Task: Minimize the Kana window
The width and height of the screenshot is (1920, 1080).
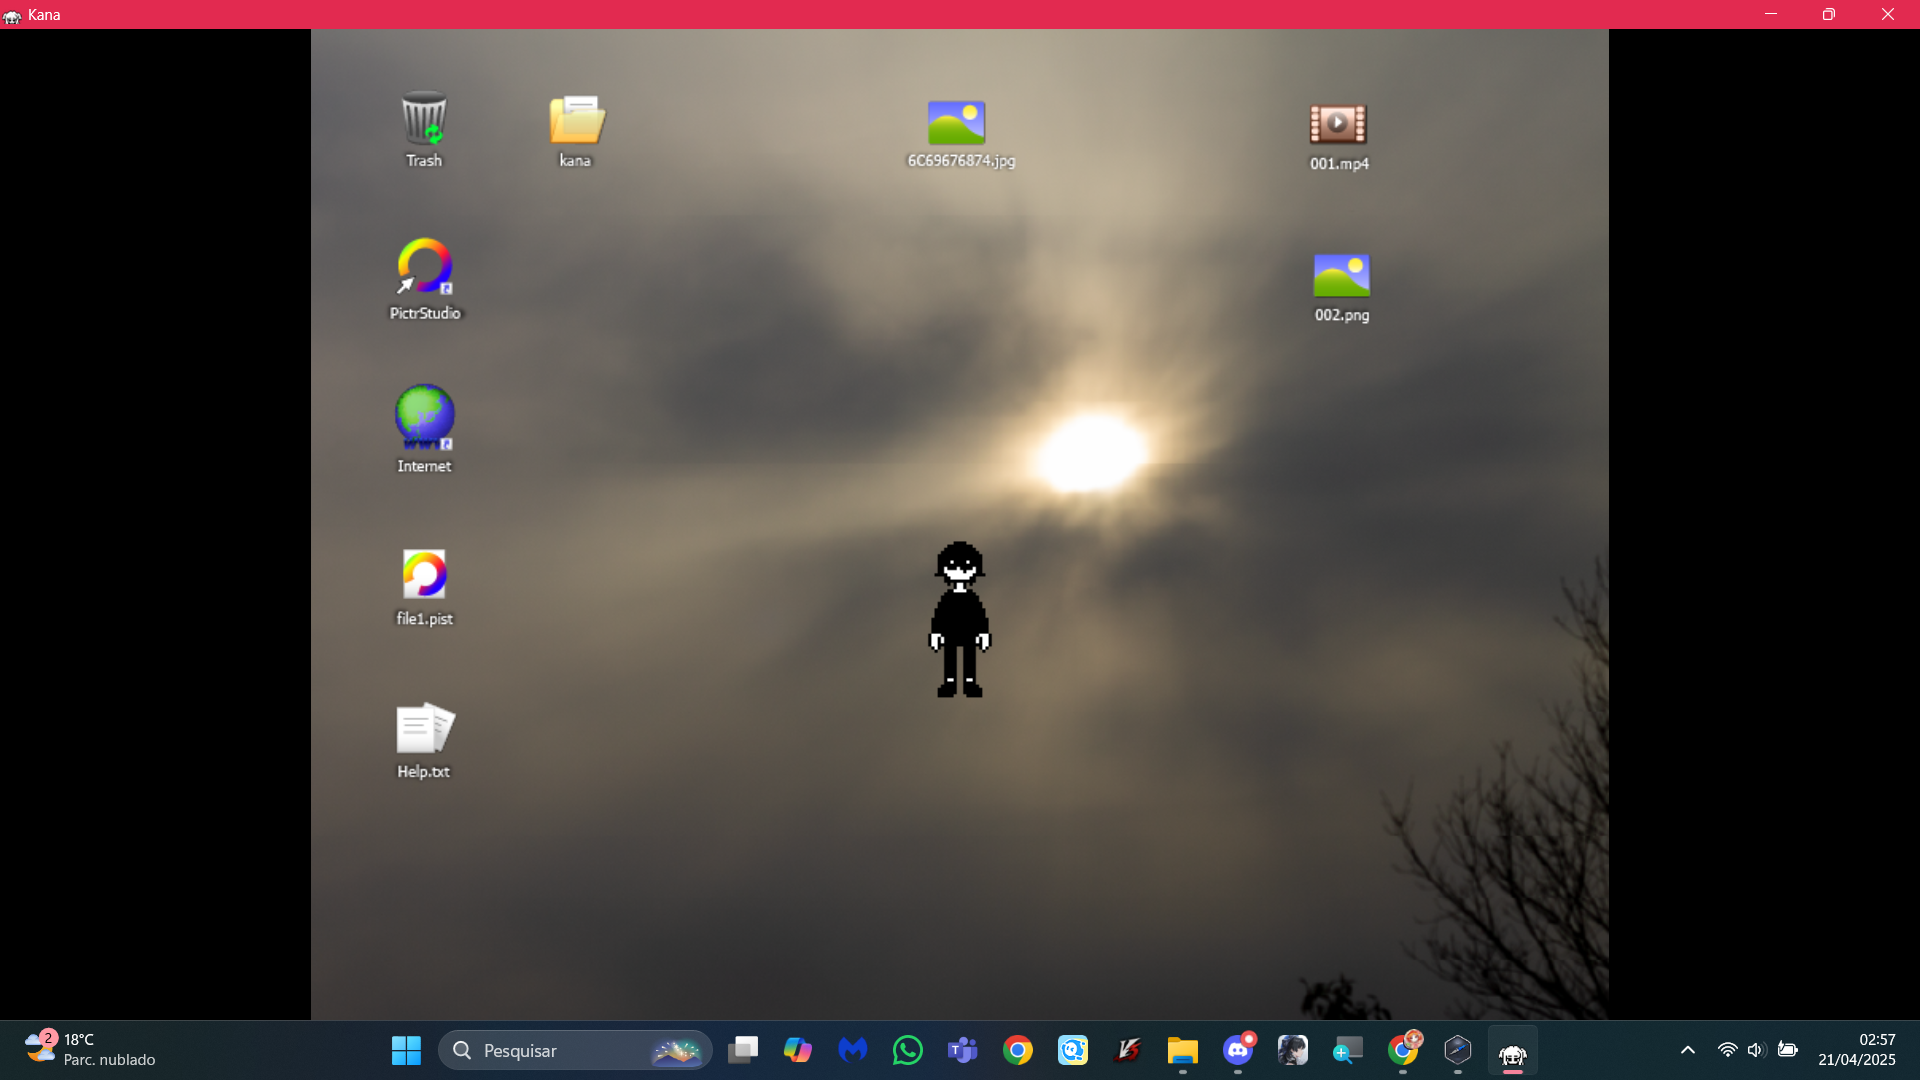Action: 1771,14
